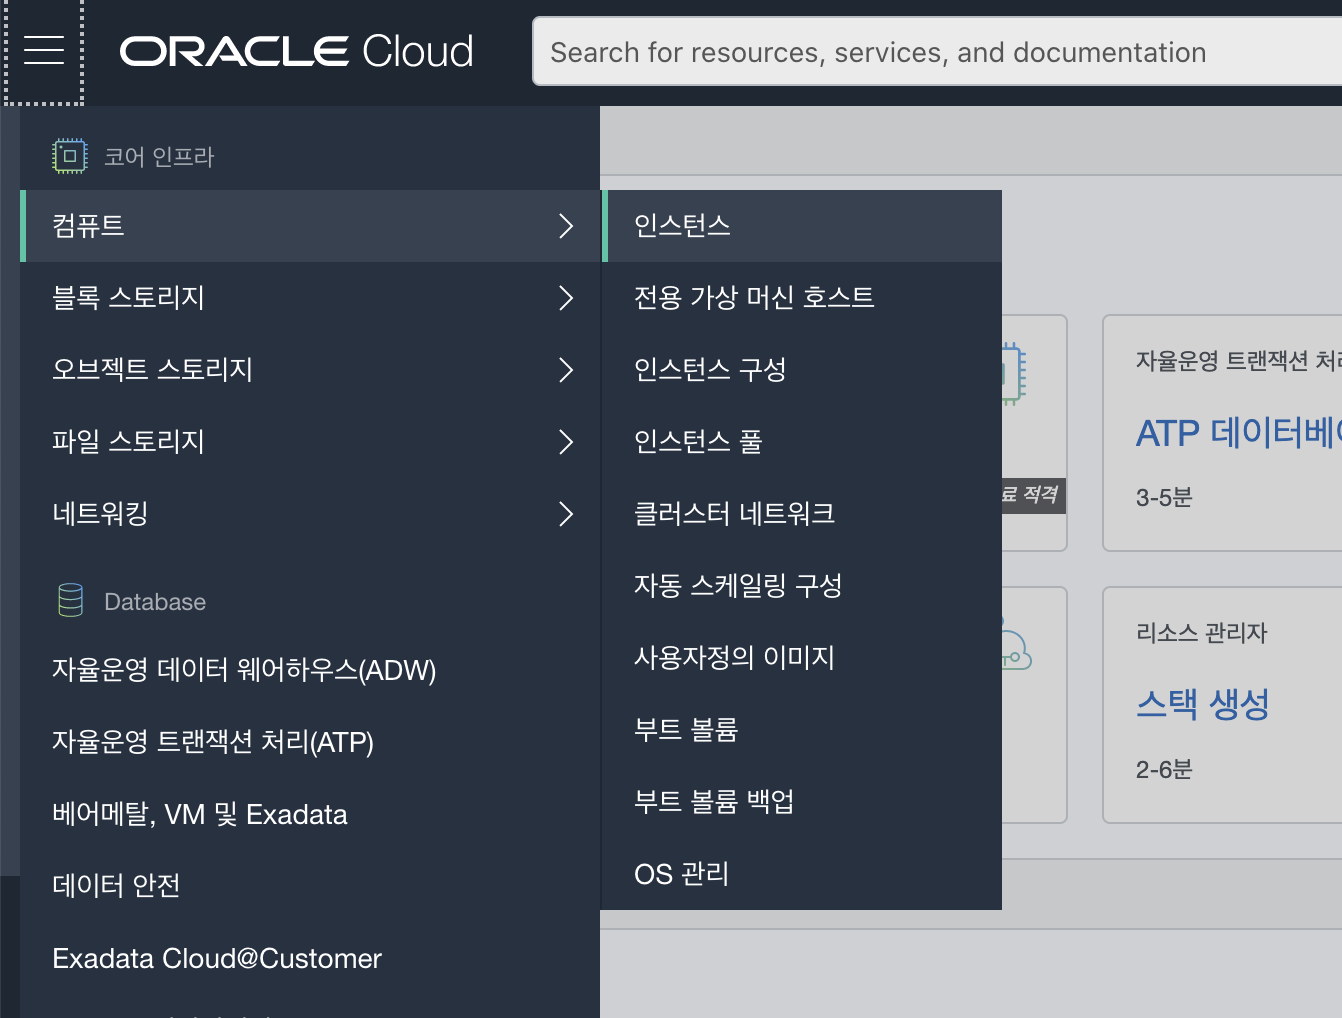Open Exadata Cloud@Customer menu item
The image size is (1342, 1018).
pyautogui.click(x=310, y=958)
